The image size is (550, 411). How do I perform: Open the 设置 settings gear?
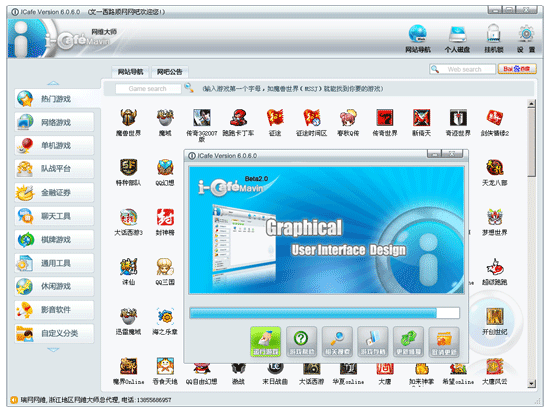(x=526, y=34)
